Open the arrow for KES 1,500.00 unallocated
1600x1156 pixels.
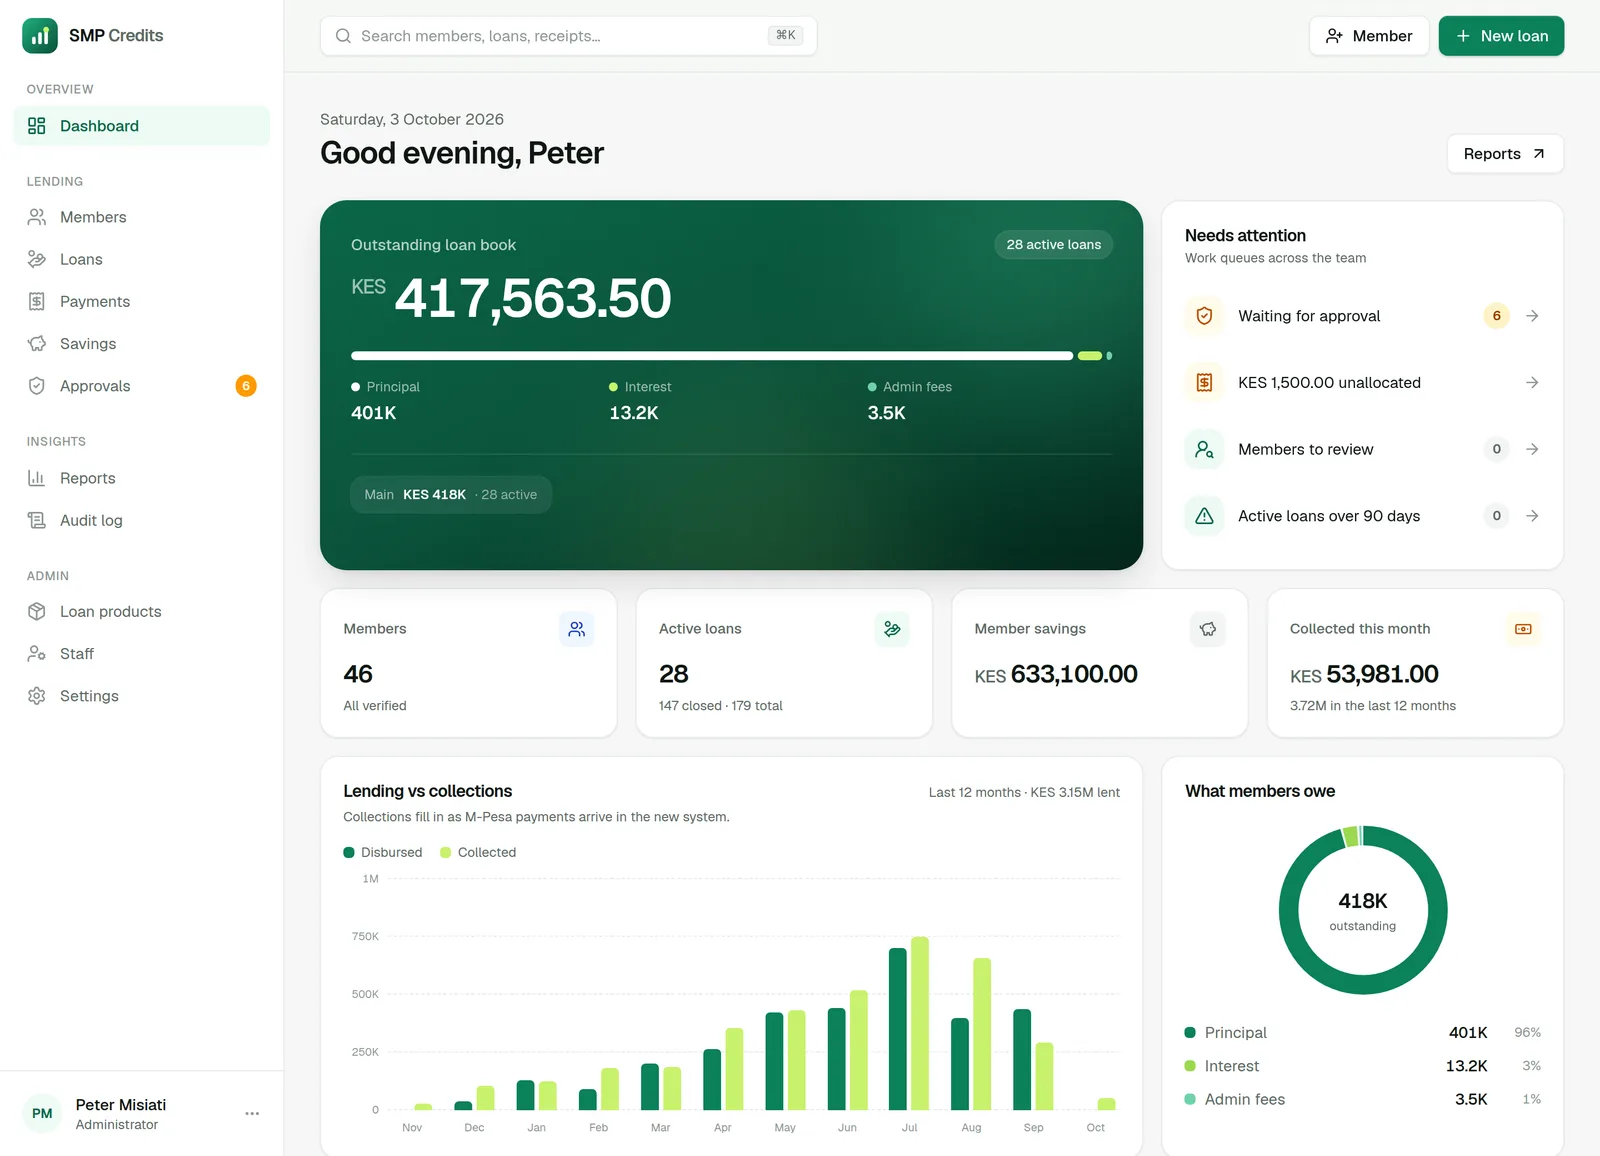(1532, 383)
